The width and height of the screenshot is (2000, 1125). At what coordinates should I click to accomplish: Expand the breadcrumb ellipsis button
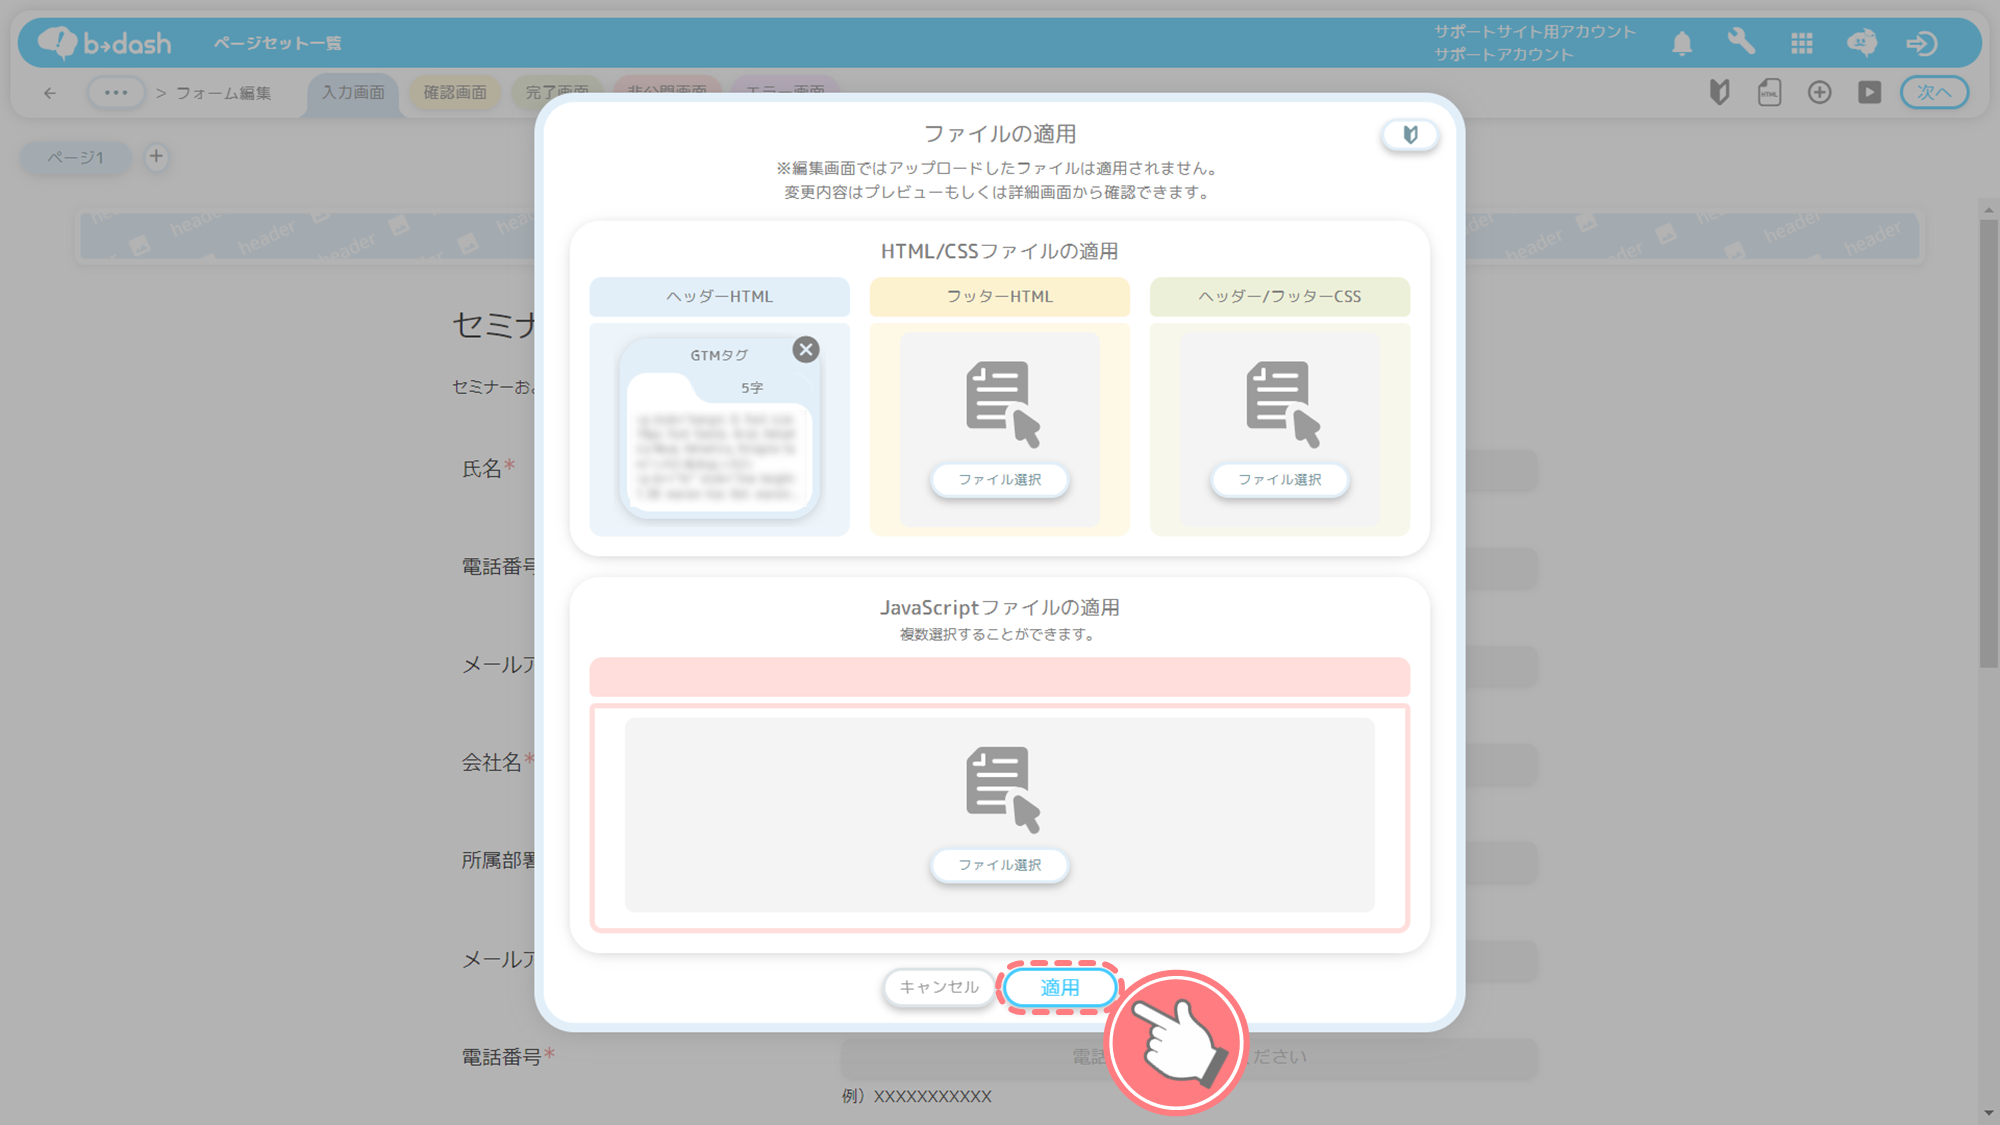[116, 93]
